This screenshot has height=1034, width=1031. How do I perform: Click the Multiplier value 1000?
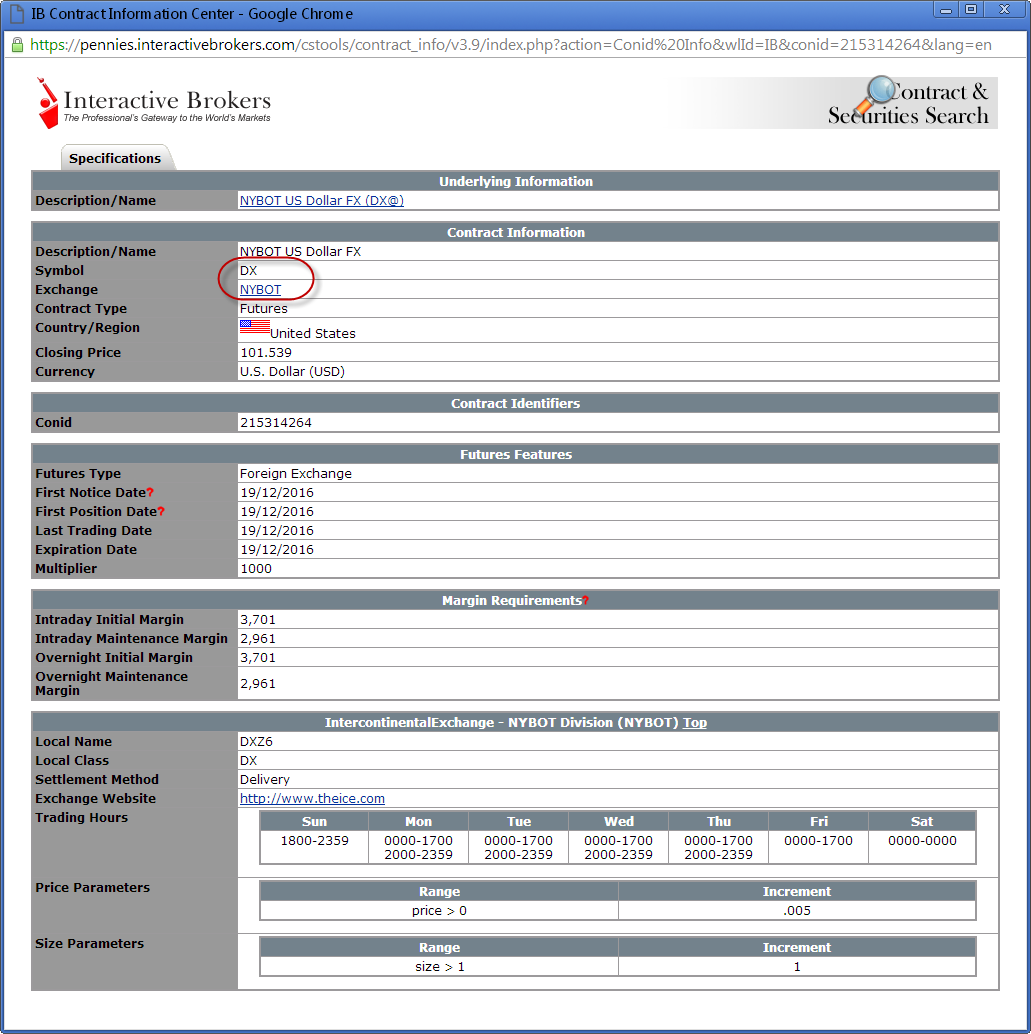(x=256, y=568)
